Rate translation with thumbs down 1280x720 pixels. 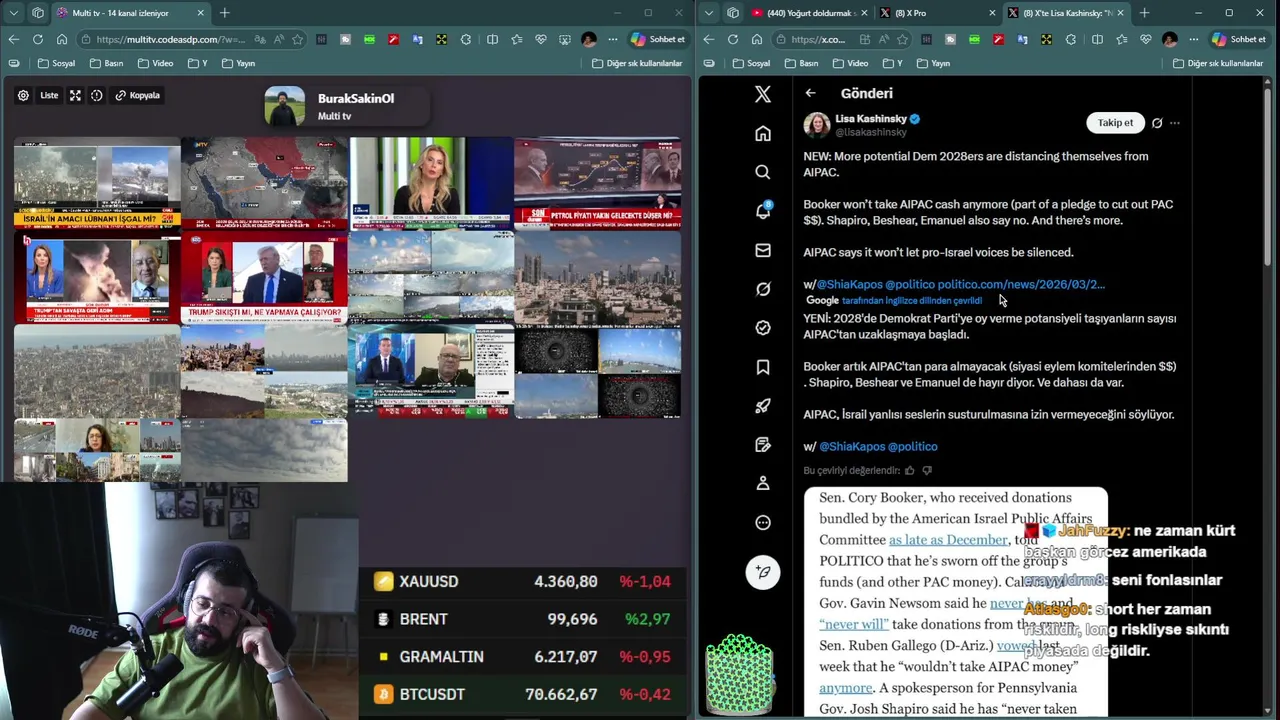pyautogui.click(x=927, y=470)
